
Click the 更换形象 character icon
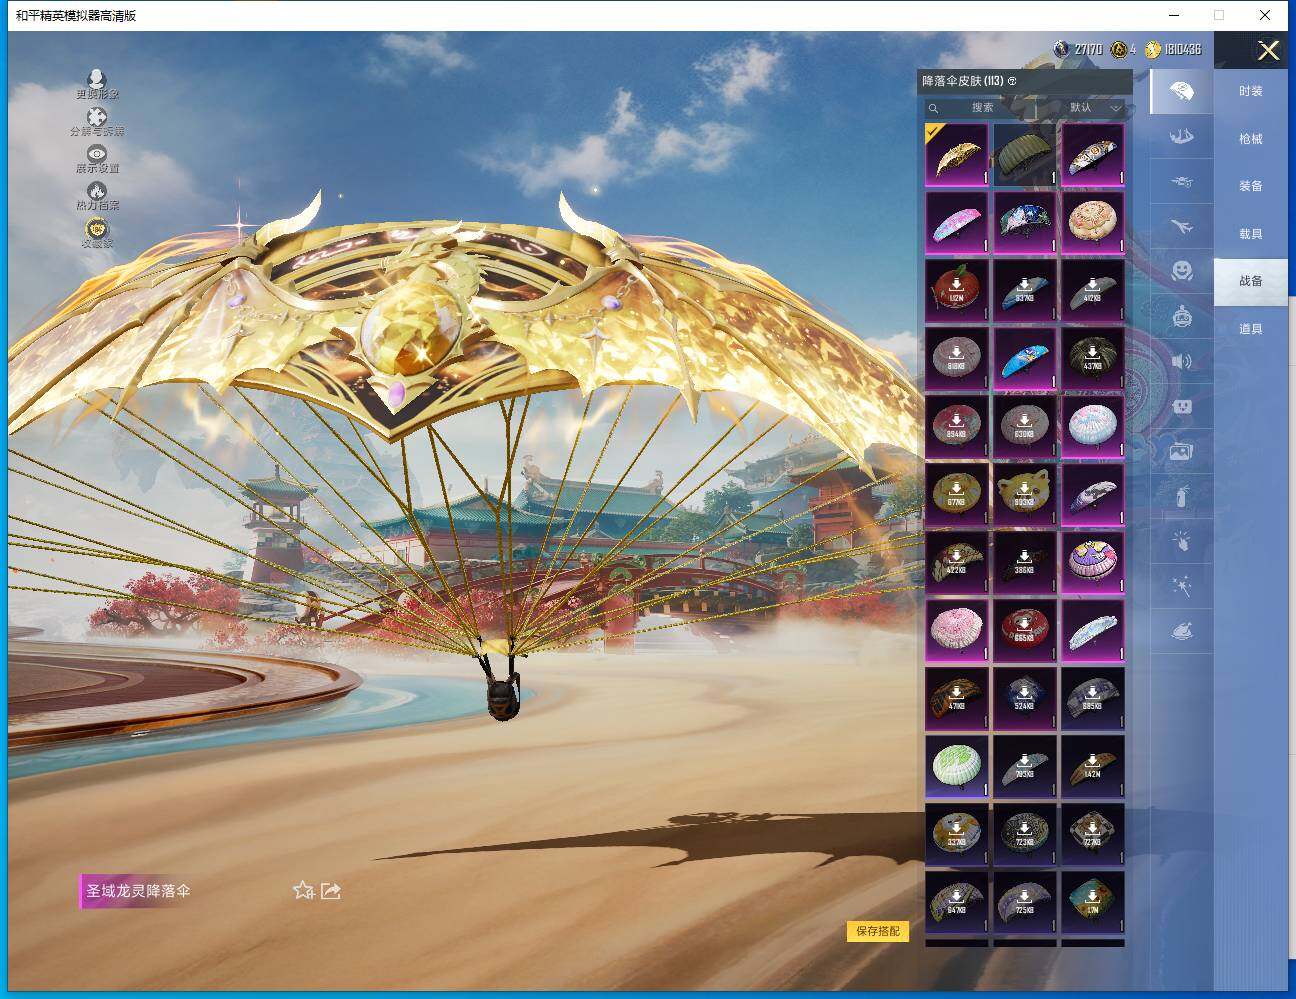96,80
